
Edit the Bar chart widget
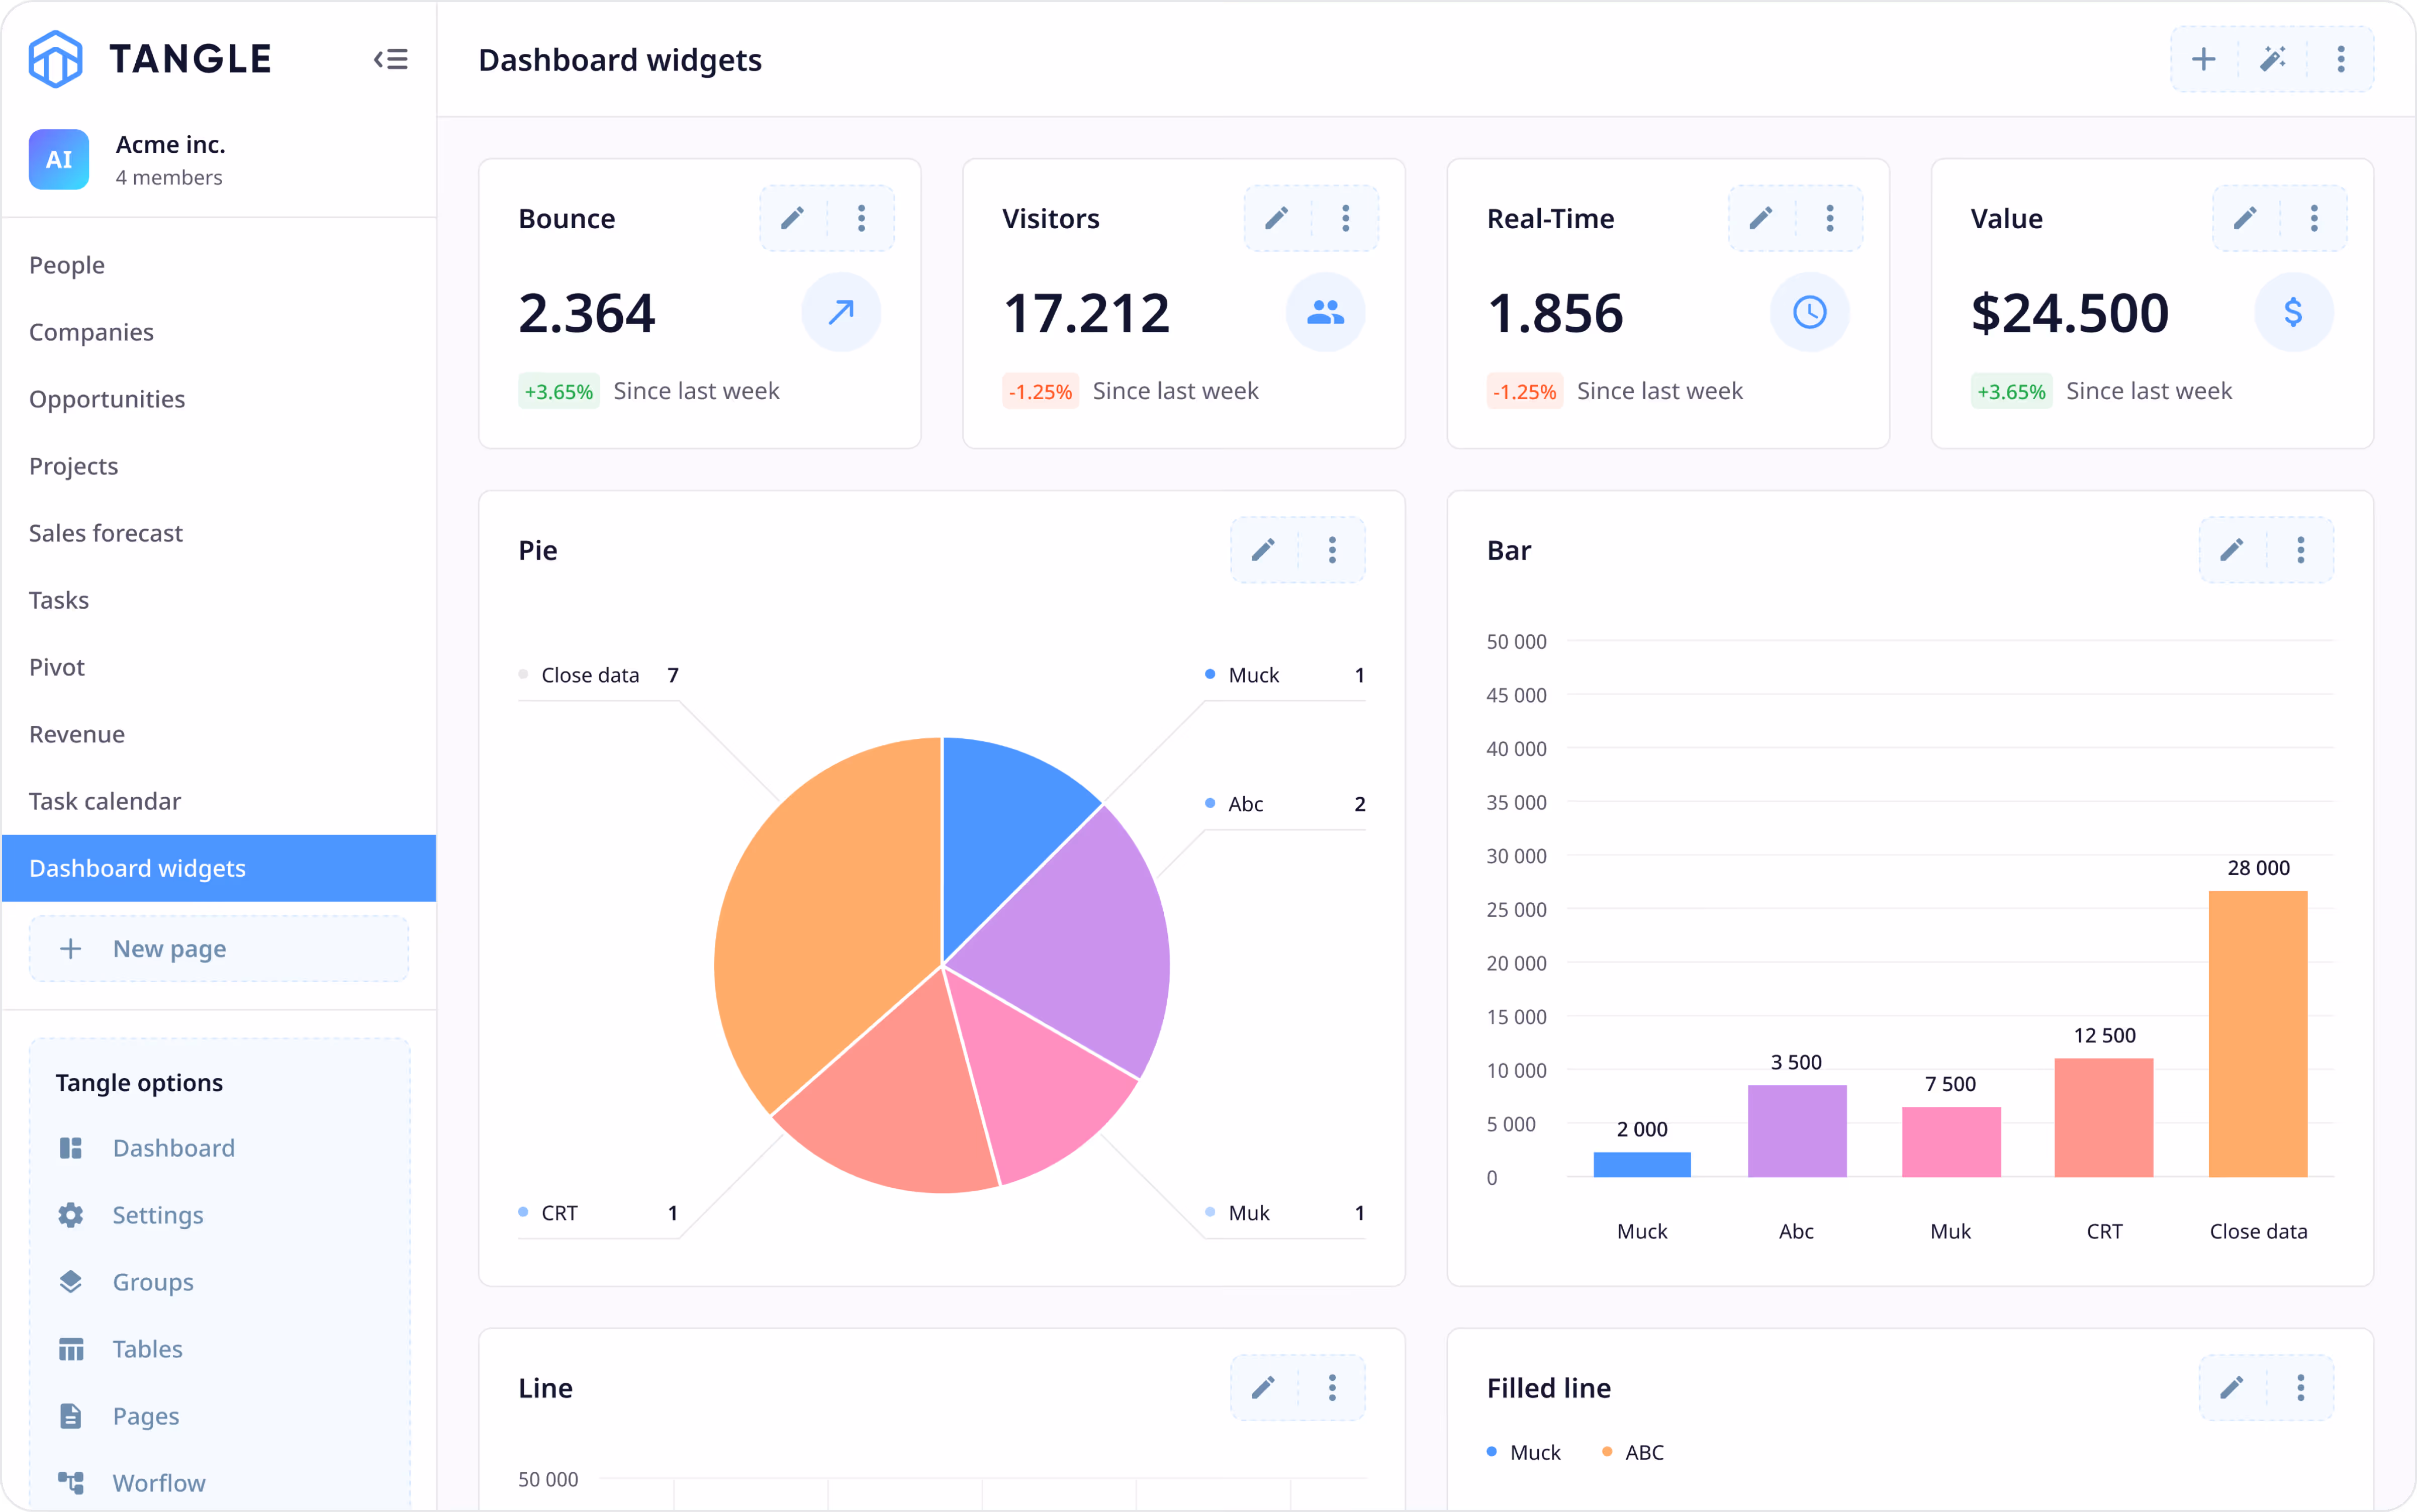tap(2231, 550)
